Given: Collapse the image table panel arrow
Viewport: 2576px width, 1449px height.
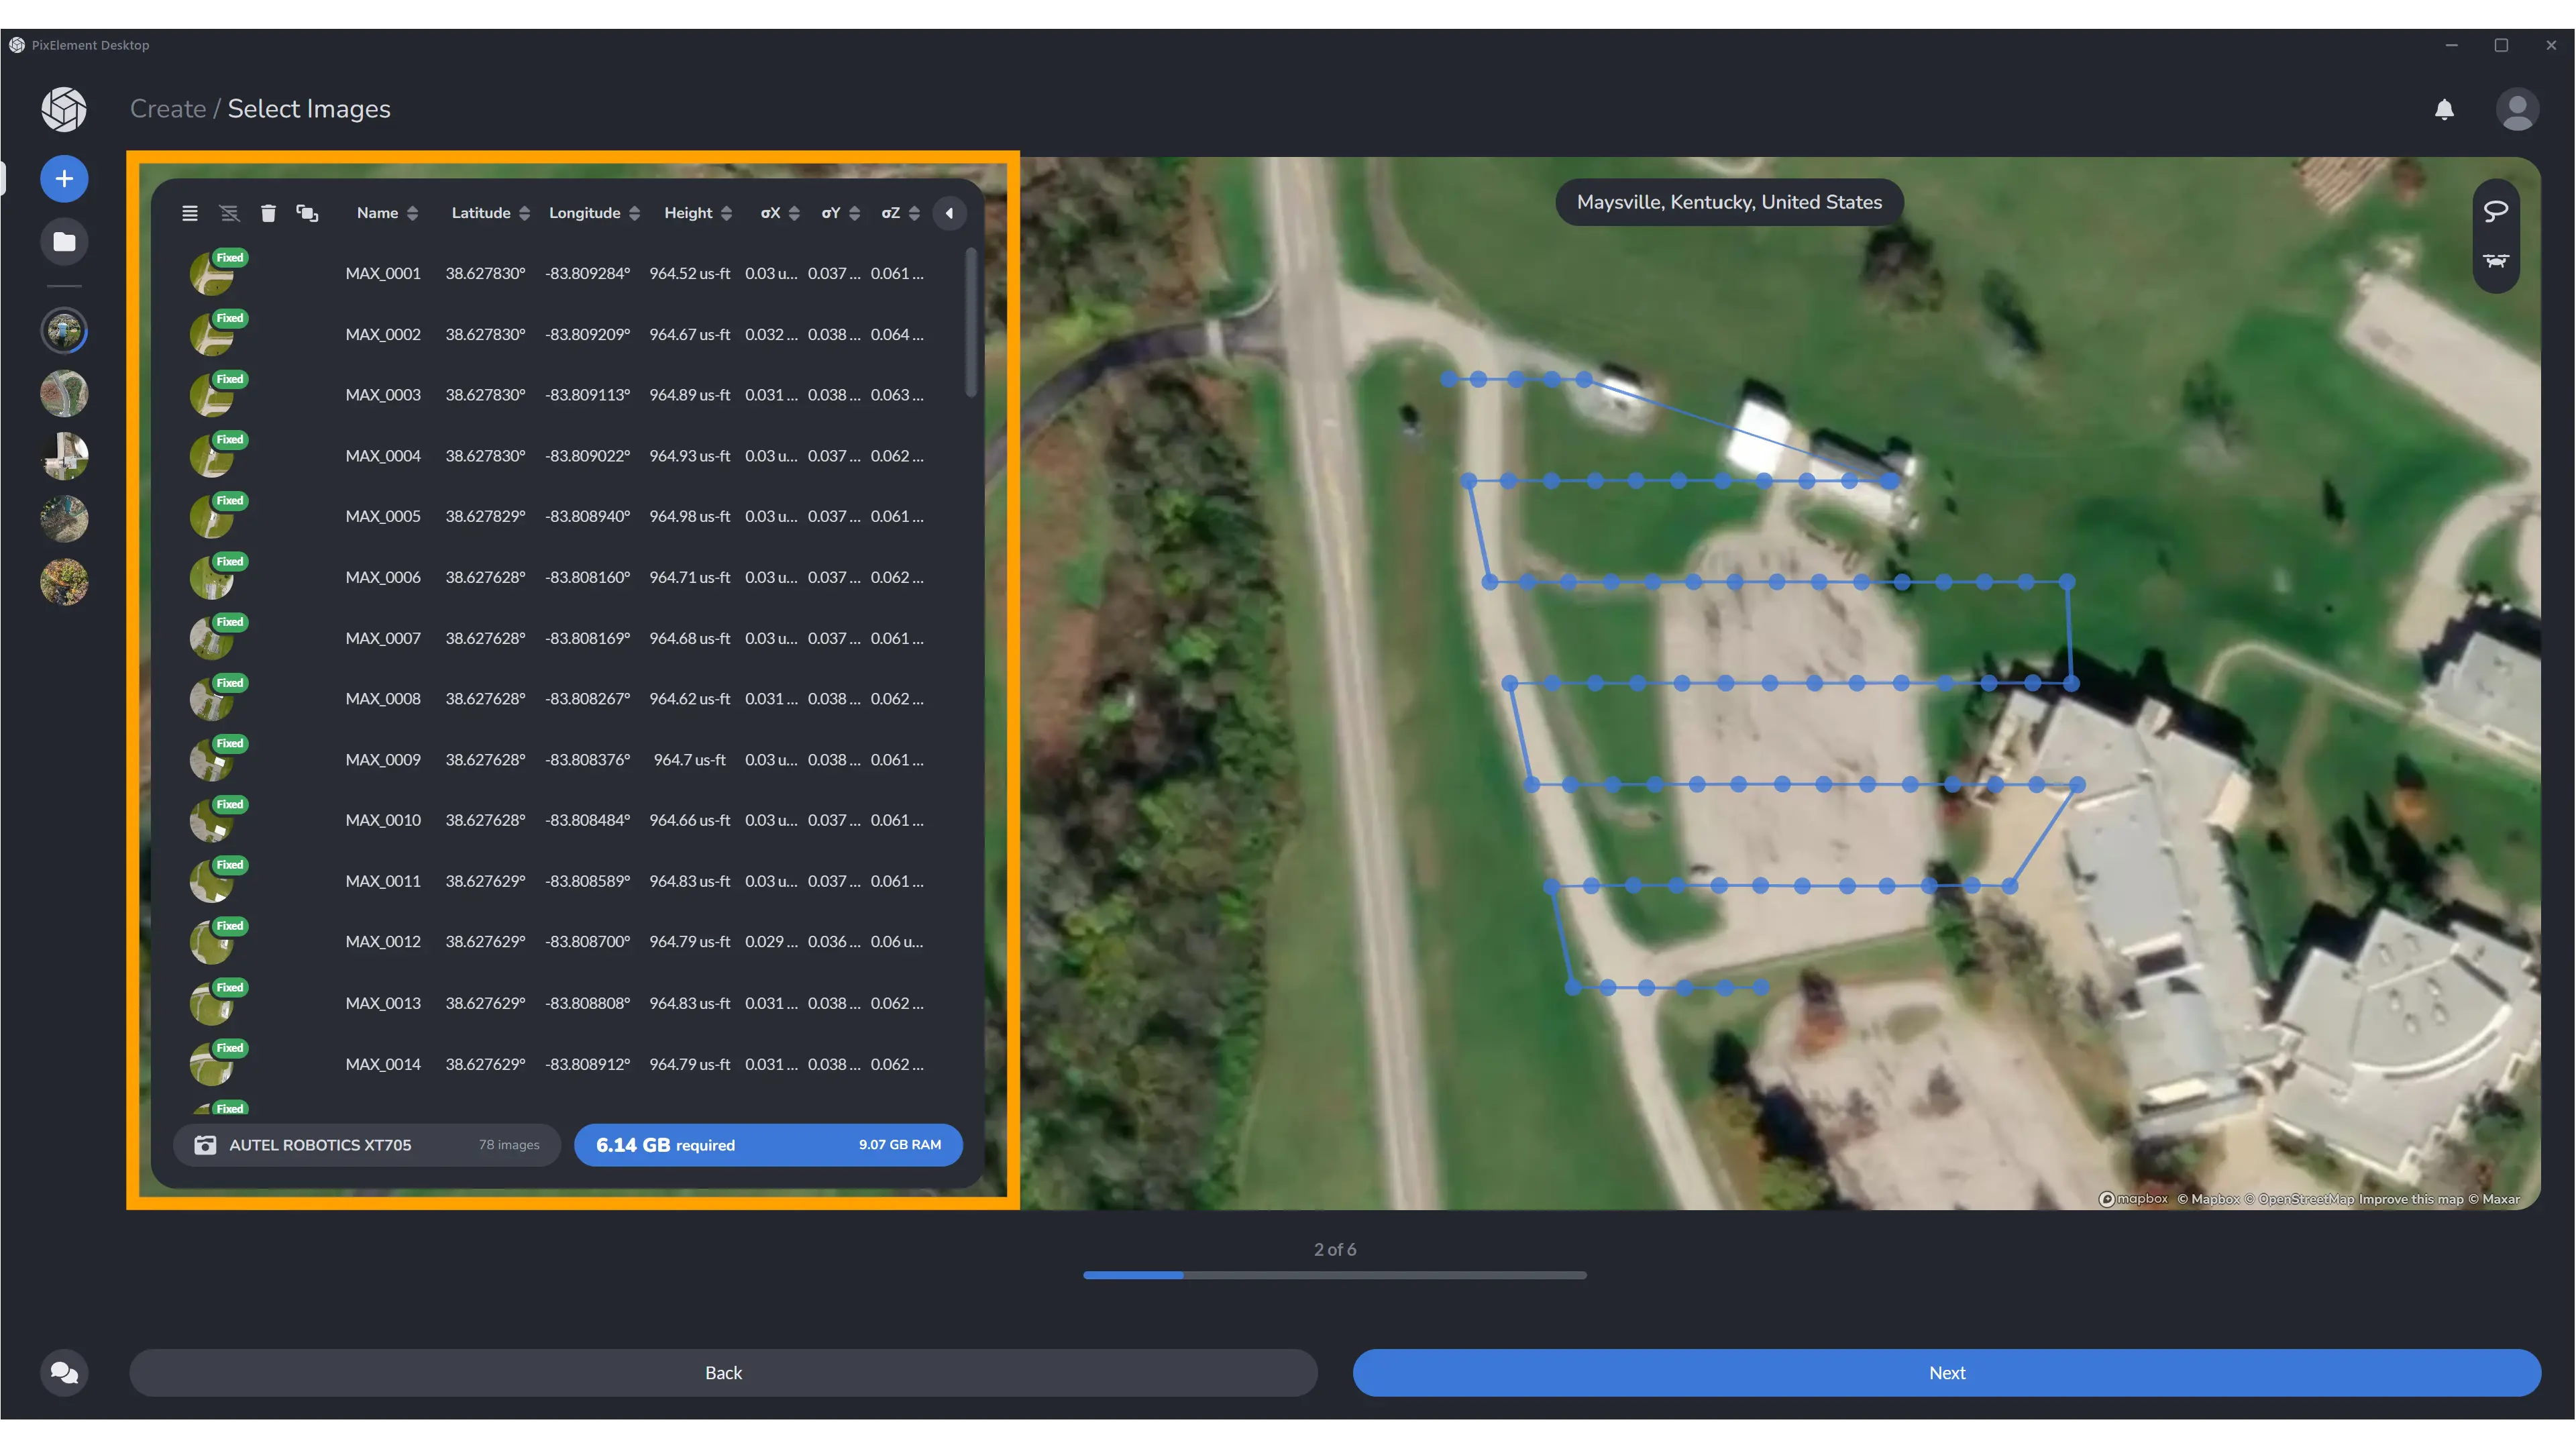Looking at the screenshot, I should (x=949, y=213).
